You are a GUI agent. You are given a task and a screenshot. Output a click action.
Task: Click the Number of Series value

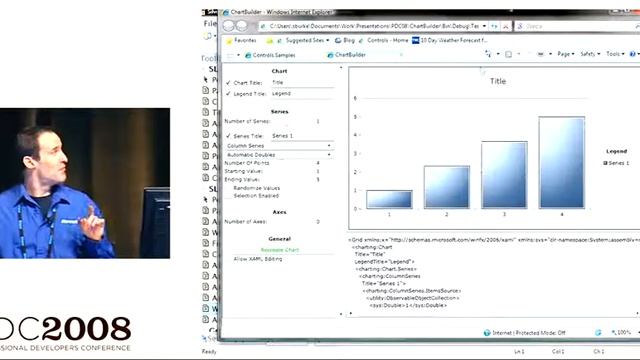pos(318,121)
